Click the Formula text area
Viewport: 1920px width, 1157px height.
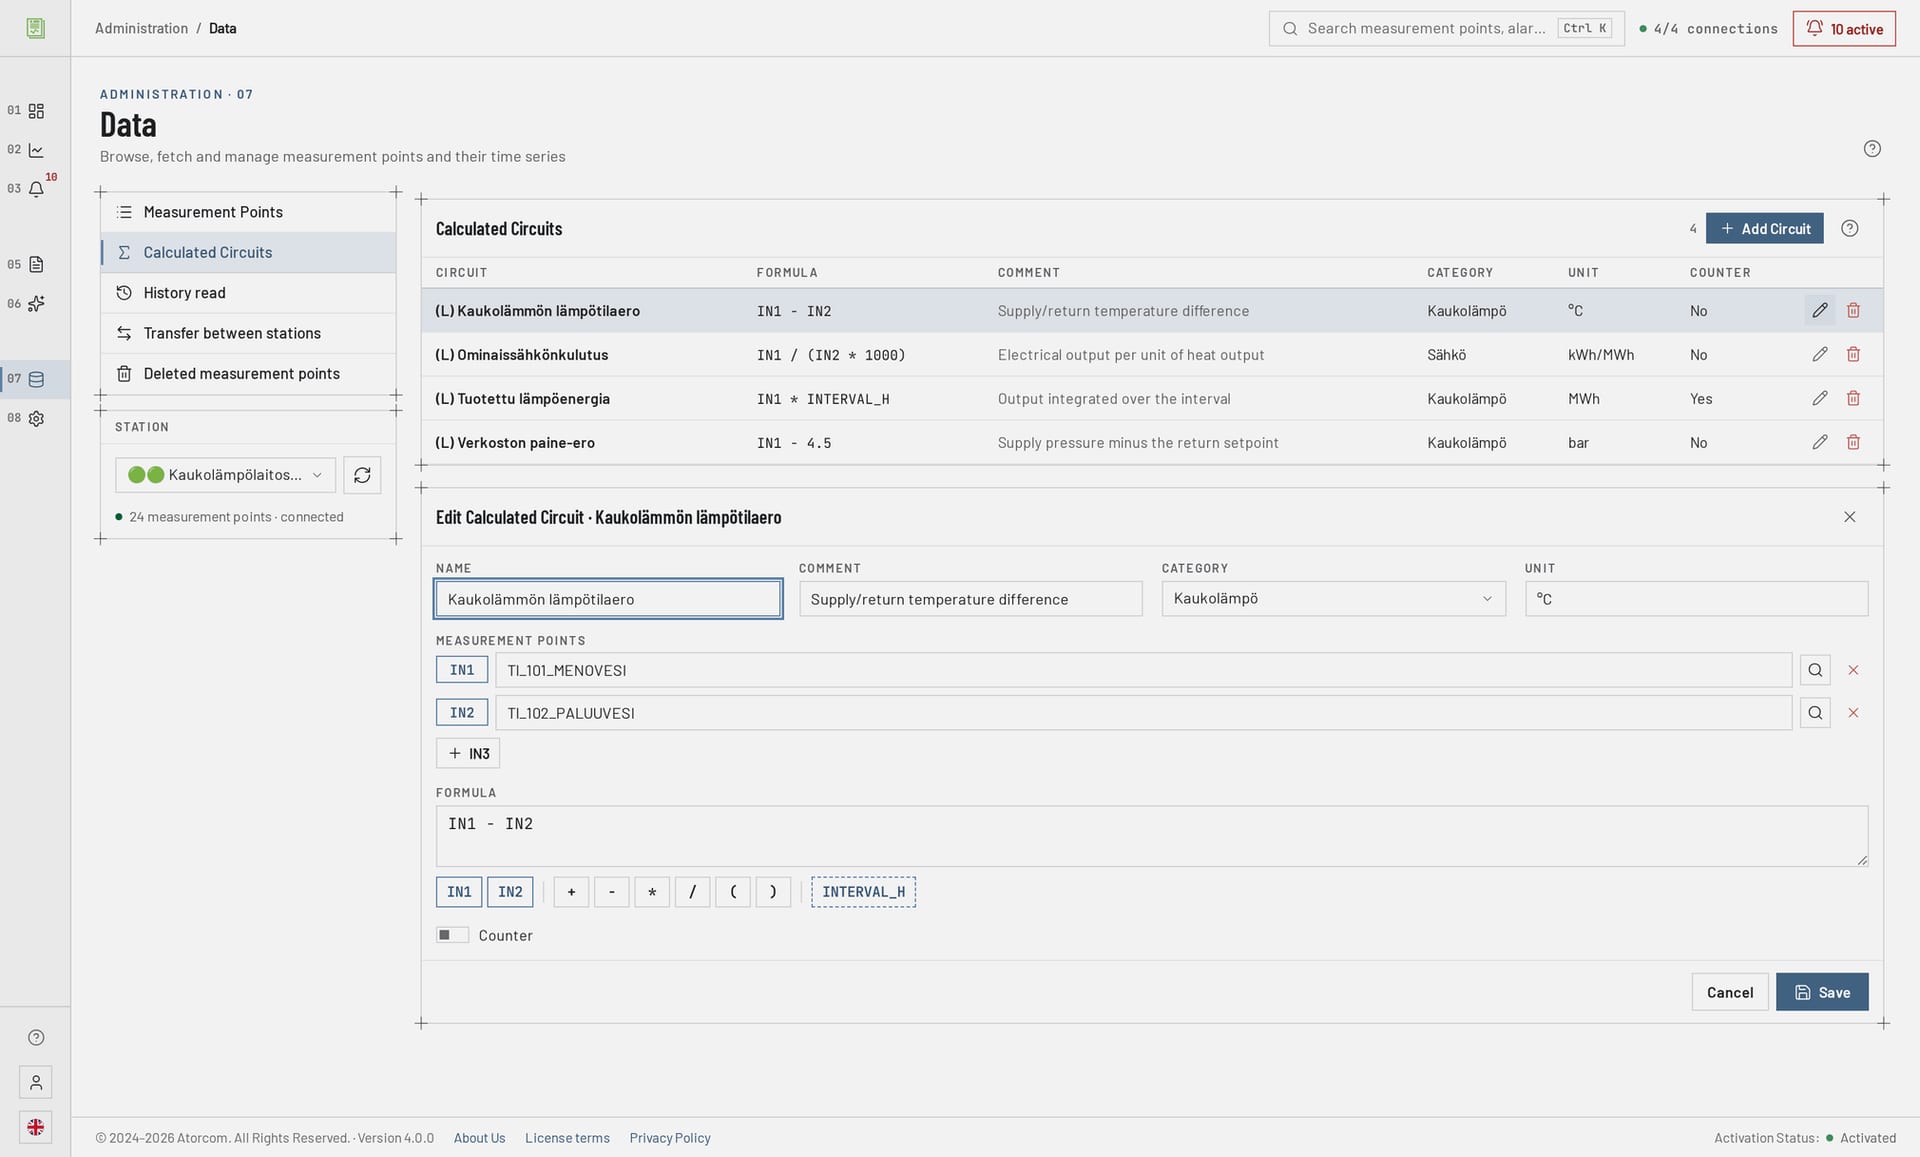1151,836
